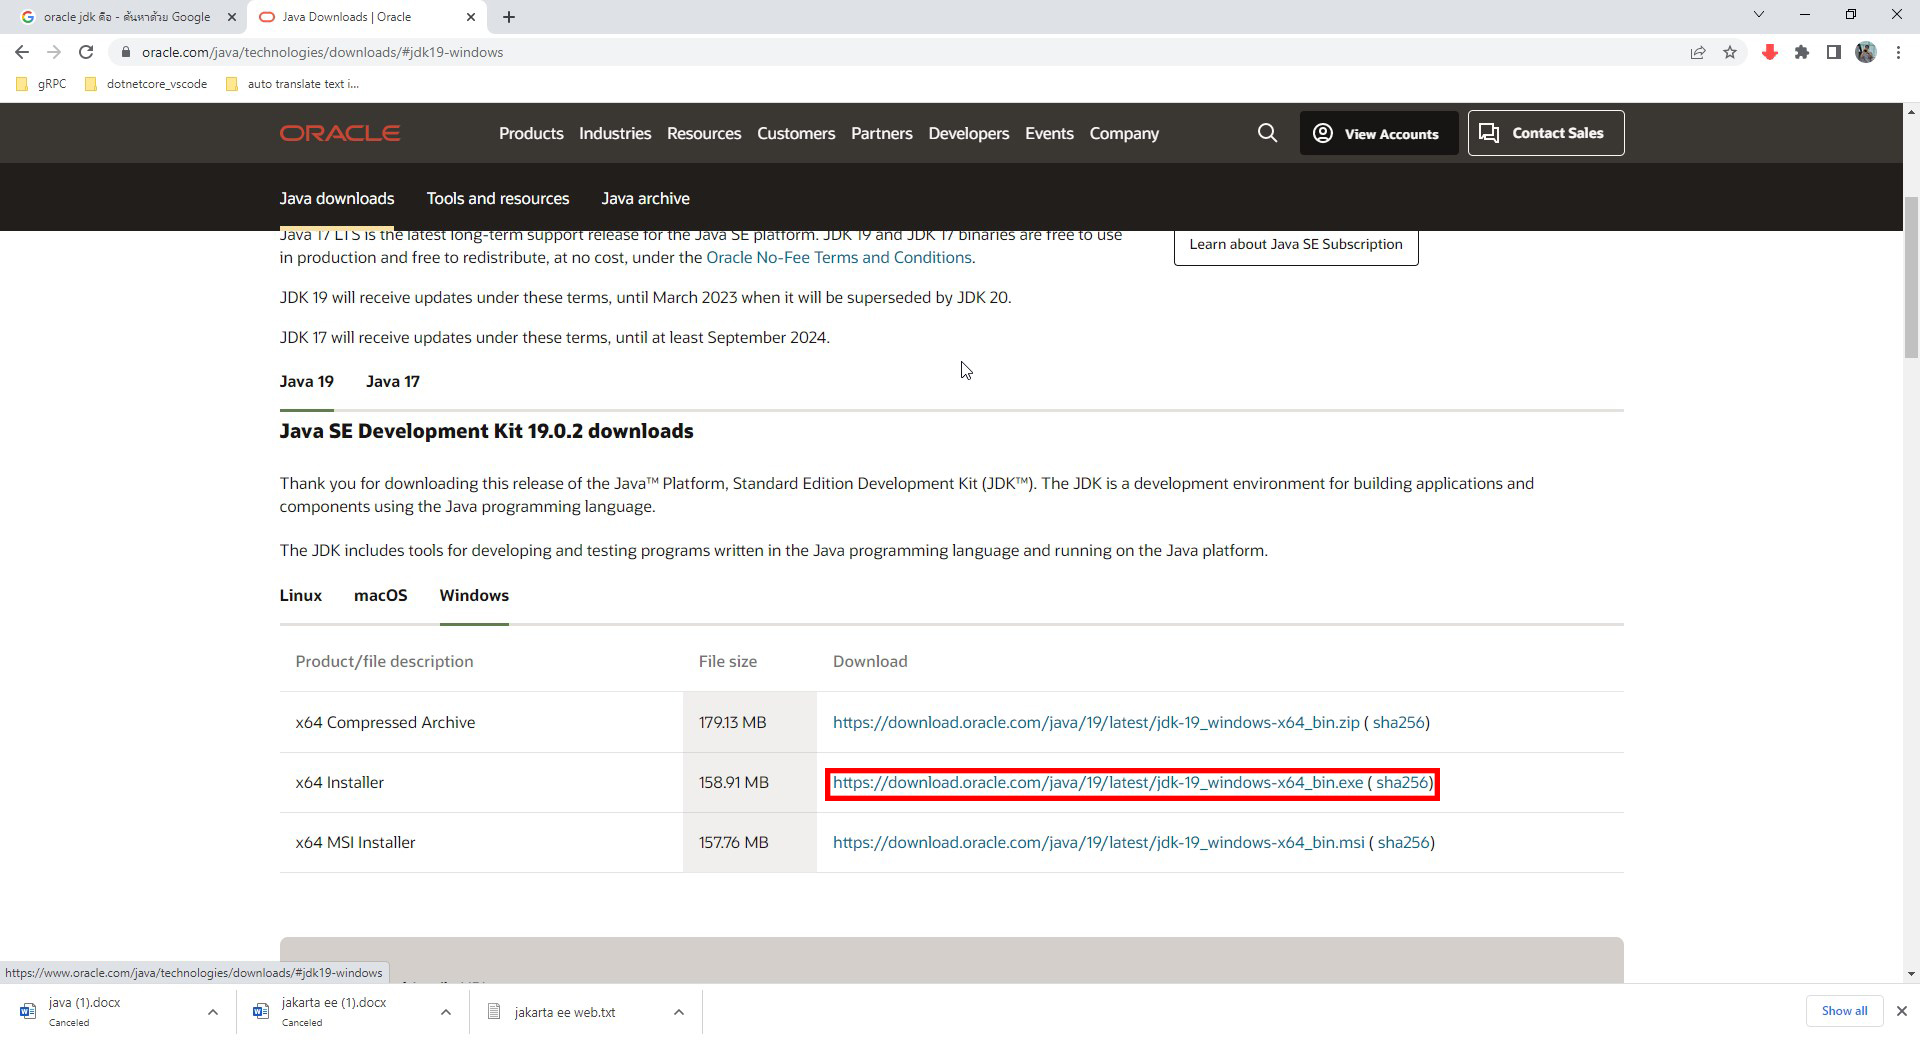
Task: Open sha256 link for zip archive
Action: [x=1398, y=722]
